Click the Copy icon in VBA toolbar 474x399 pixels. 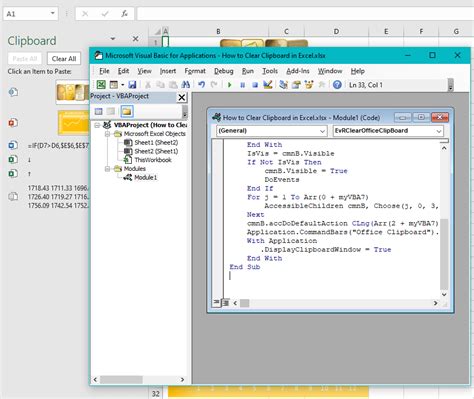[x=160, y=85]
